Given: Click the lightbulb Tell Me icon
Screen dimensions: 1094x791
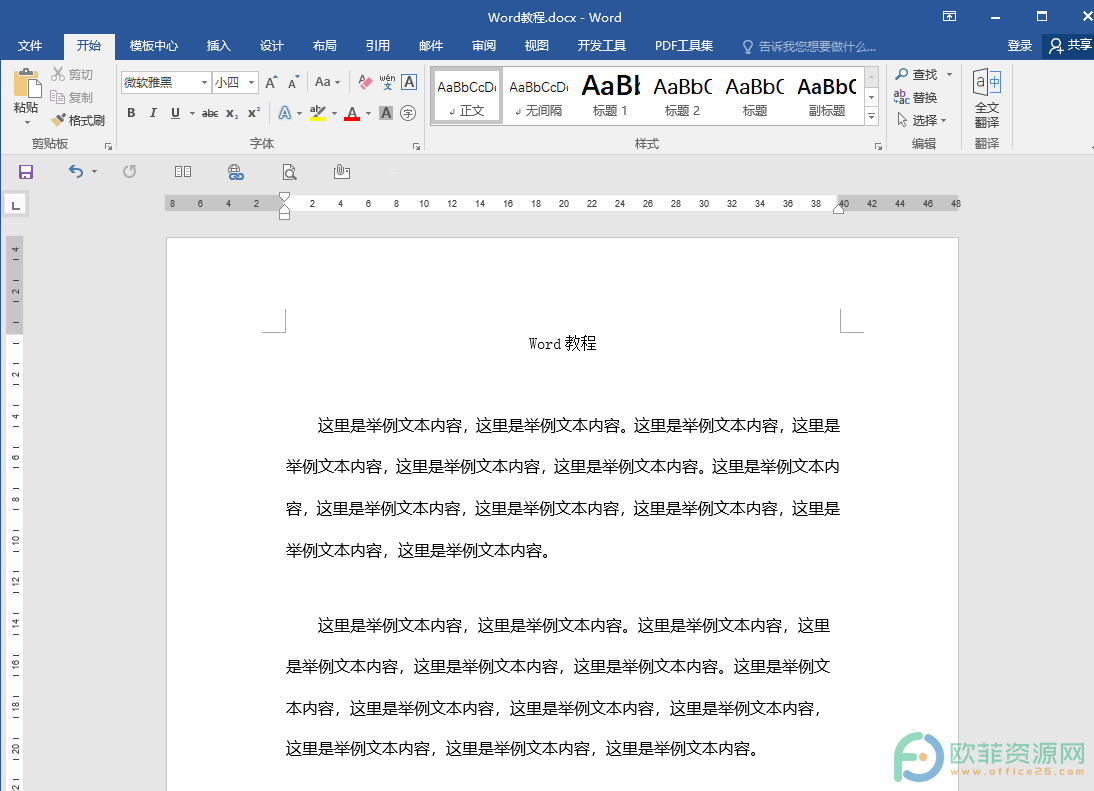Looking at the screenshot, I should point(747,47).
